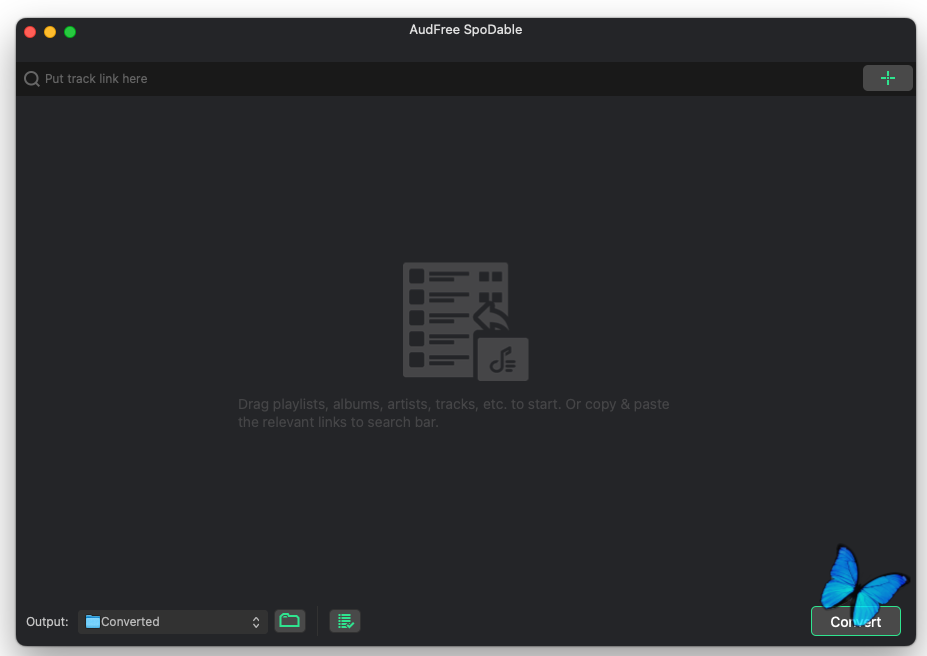The width and height of the screenshot is (927, 656).
Task: Click the 'Drag playlists, albums, artists' hint text
Action: 453,413
